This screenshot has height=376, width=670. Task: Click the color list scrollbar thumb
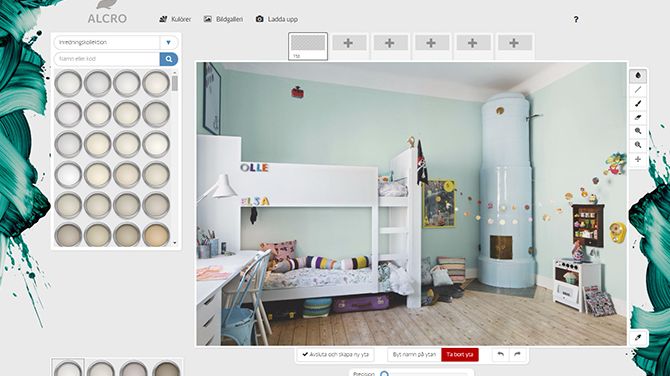tap(175, 84)
